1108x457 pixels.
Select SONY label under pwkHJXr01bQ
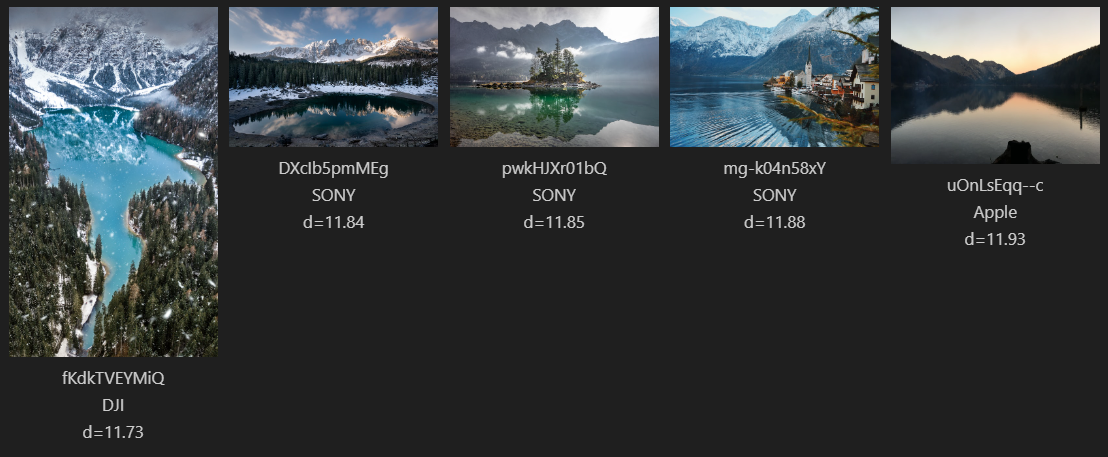[x=554, y=196]
